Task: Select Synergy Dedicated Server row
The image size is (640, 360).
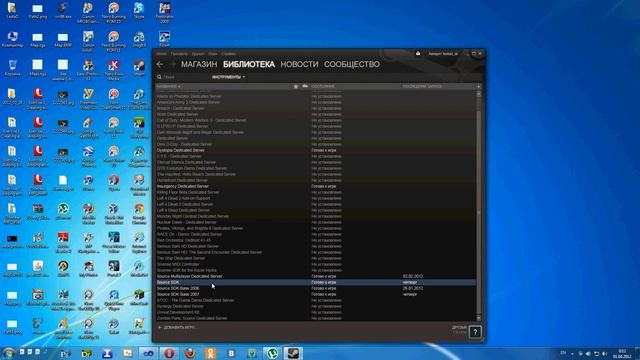Action: (316, 306)
